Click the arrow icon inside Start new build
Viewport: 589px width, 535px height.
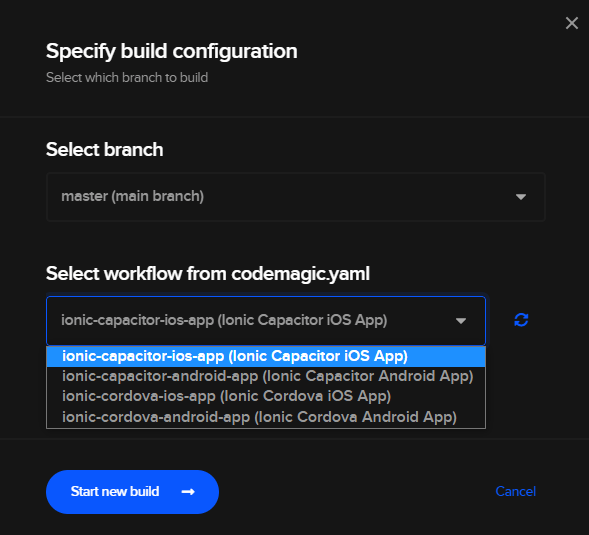point(188,492)
